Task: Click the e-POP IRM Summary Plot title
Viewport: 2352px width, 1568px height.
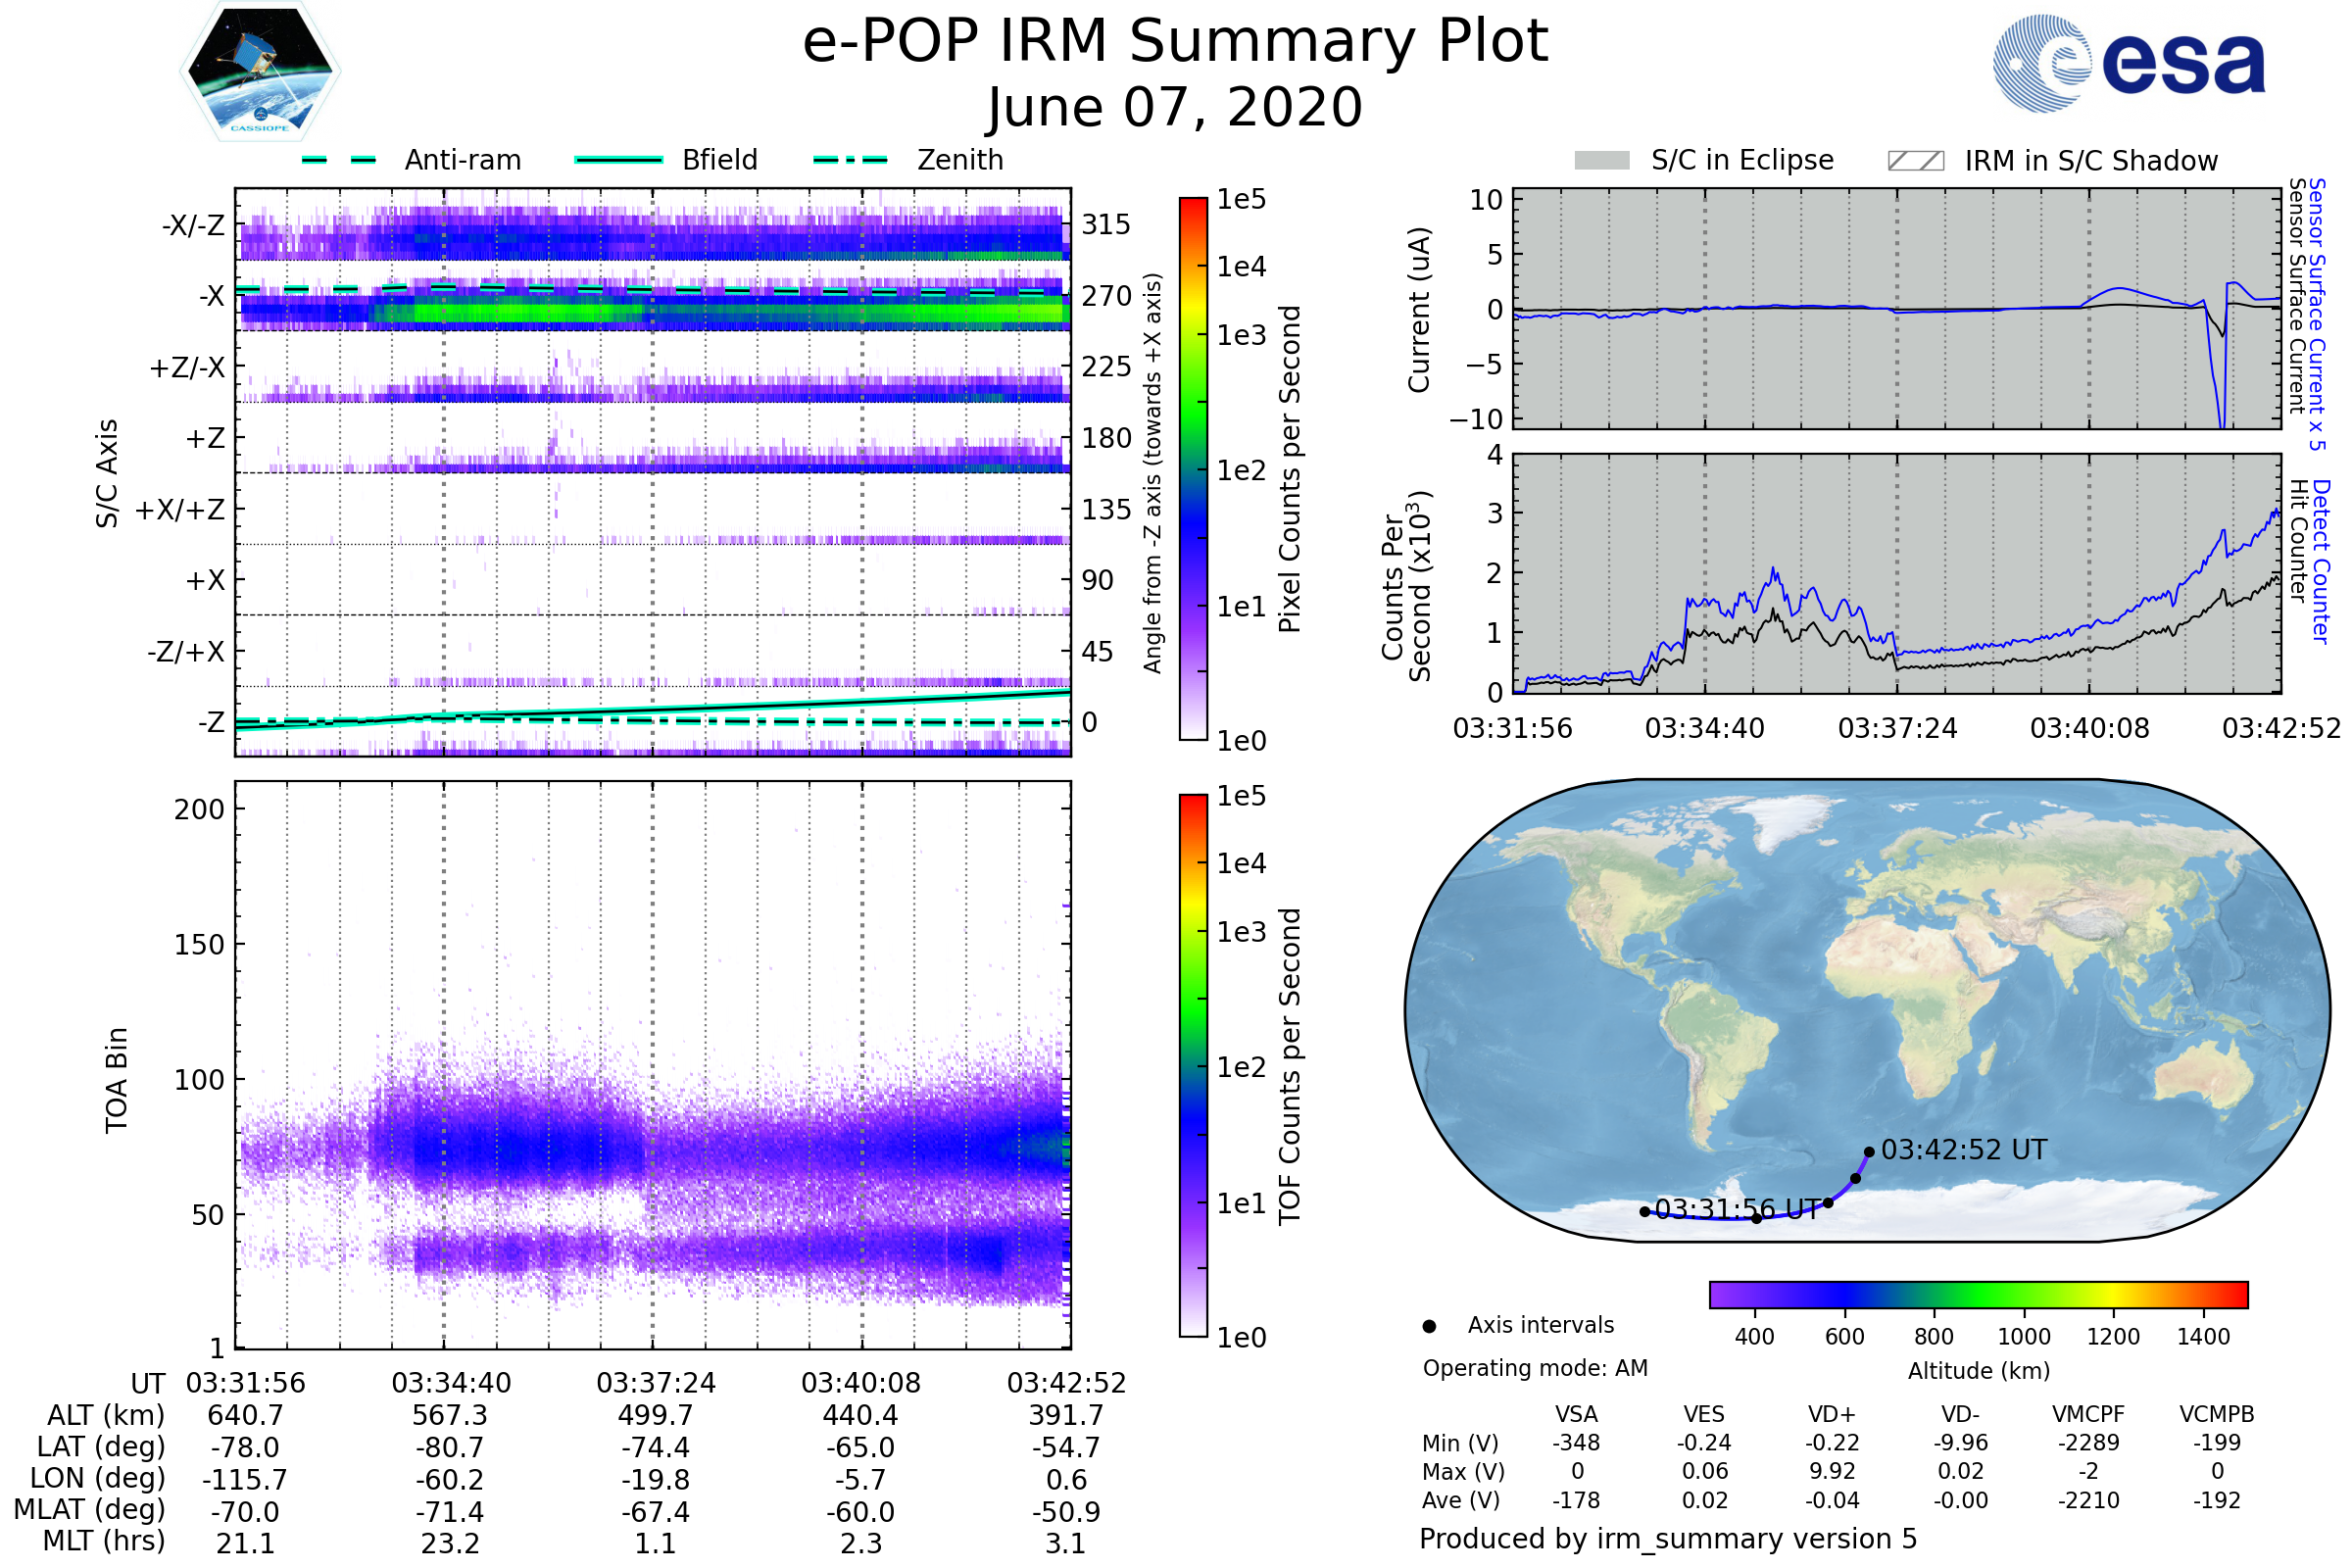Action: pyautogui.click(x=1175, y=42)
